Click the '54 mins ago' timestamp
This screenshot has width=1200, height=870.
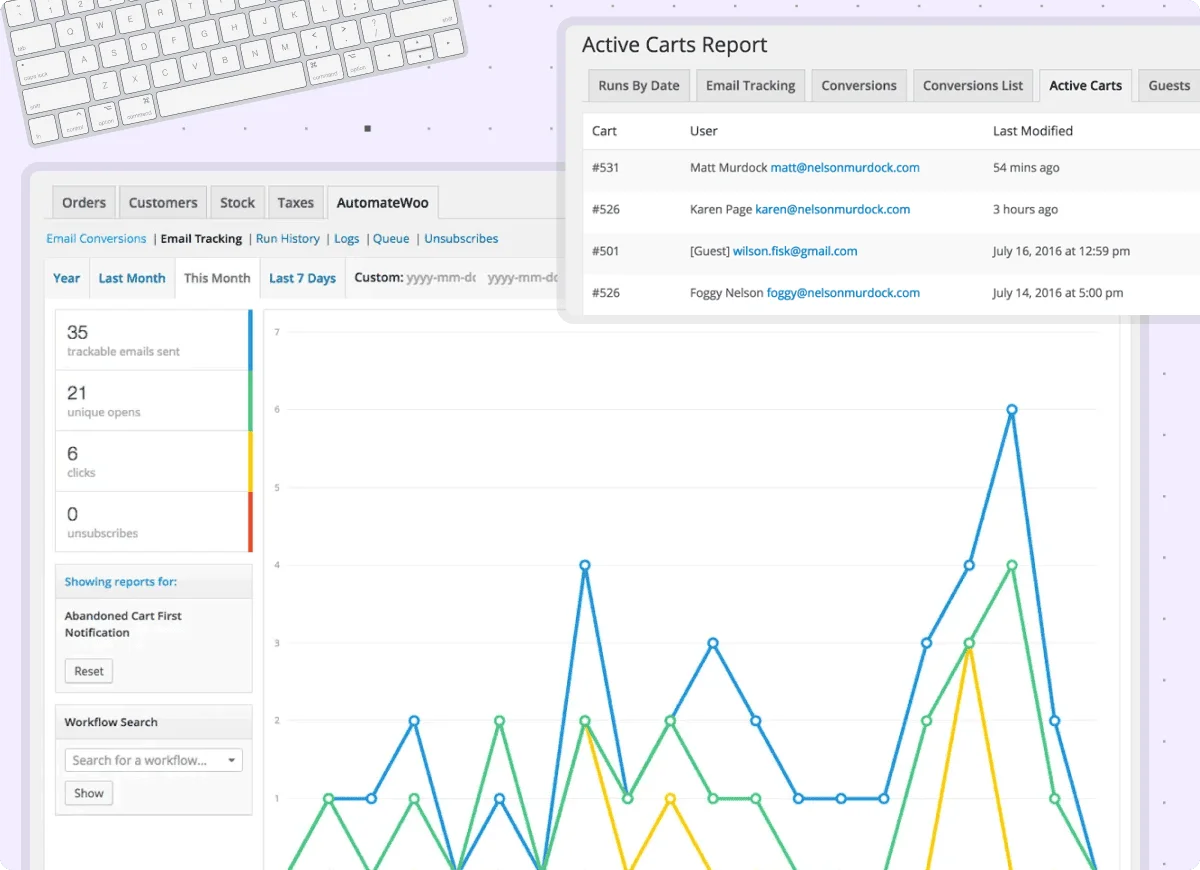[1026, 168]
